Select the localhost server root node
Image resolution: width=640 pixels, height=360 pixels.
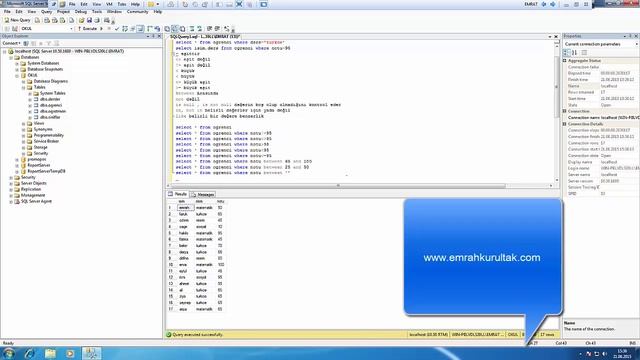point(69,51)
